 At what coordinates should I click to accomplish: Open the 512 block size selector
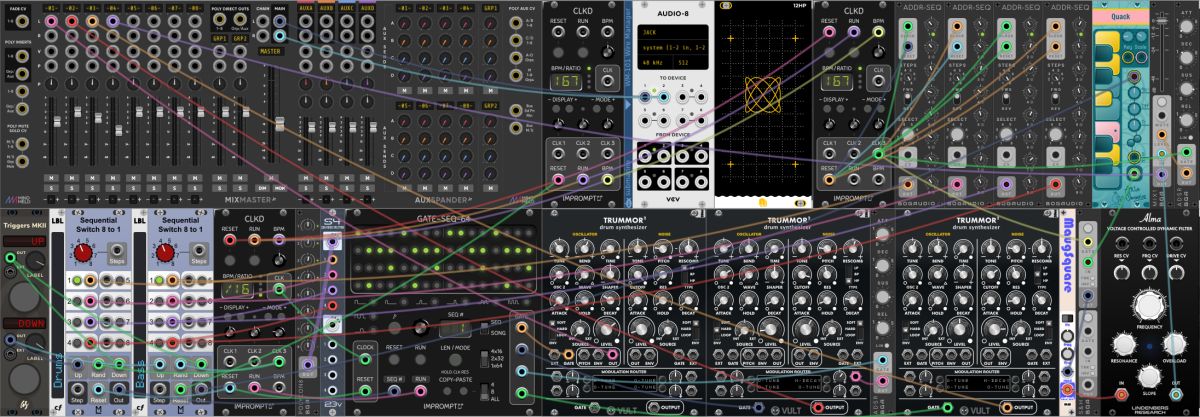[692, 62]
